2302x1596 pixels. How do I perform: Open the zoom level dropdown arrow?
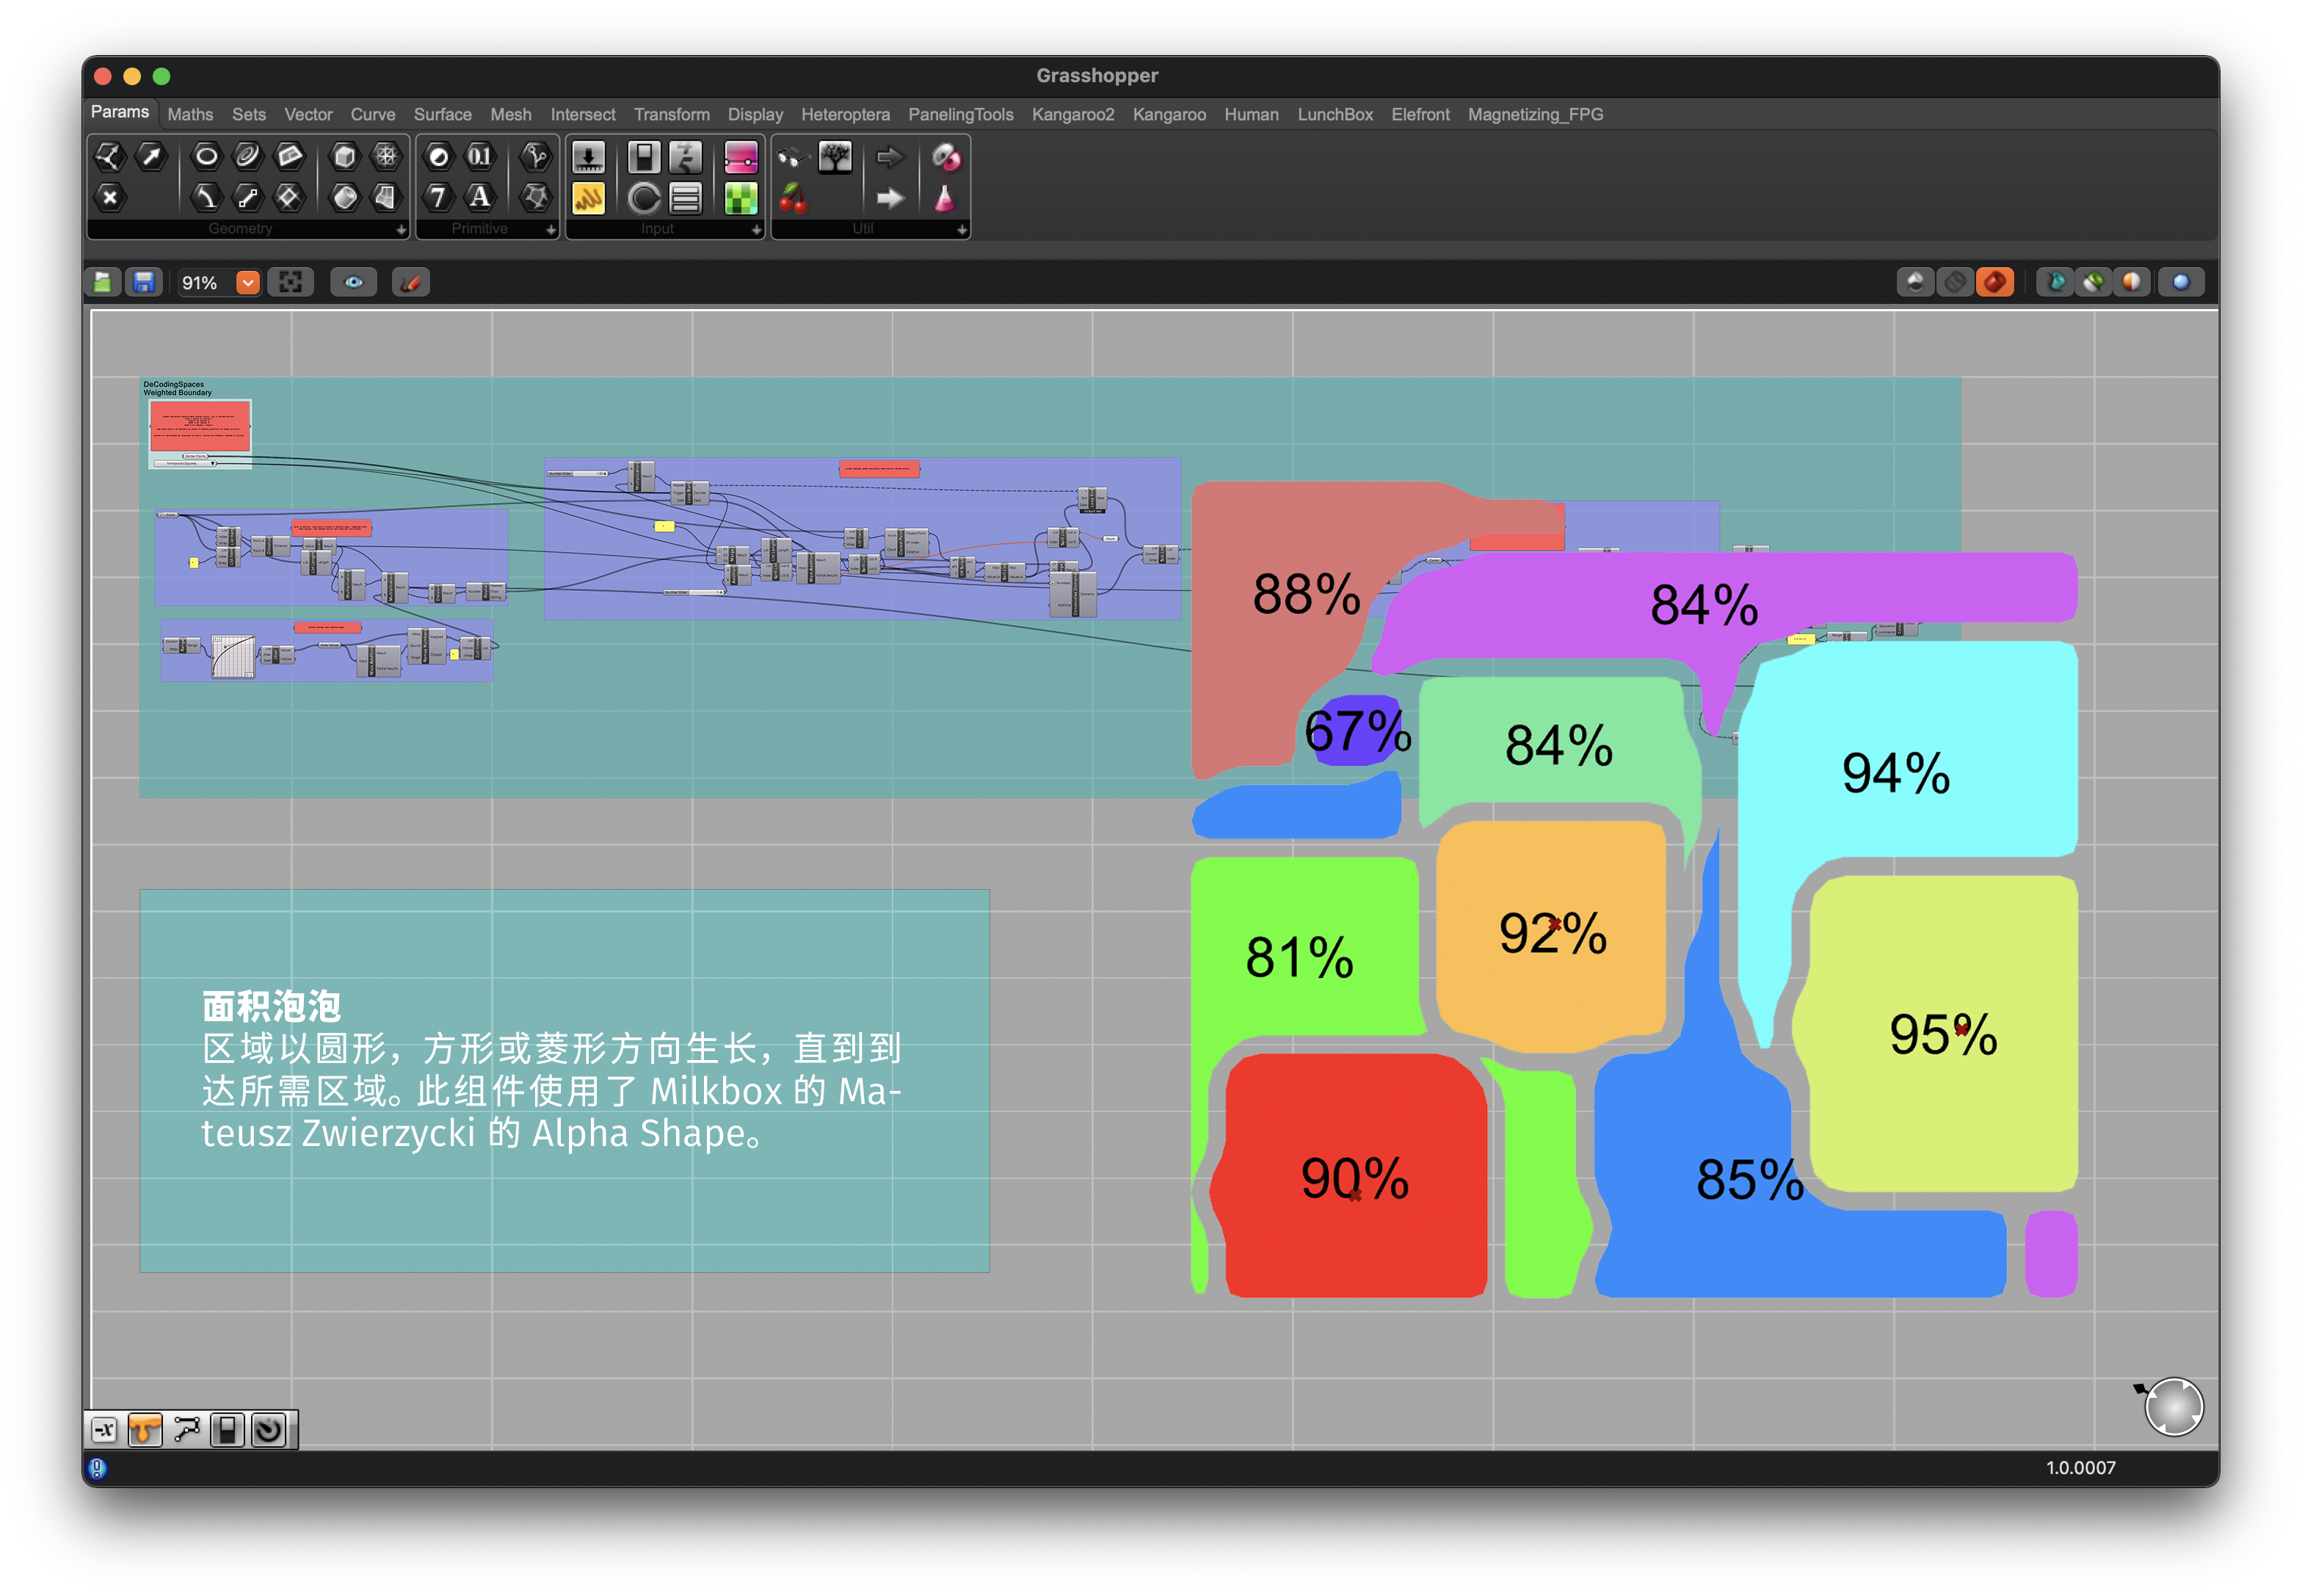tap(247, 283)
